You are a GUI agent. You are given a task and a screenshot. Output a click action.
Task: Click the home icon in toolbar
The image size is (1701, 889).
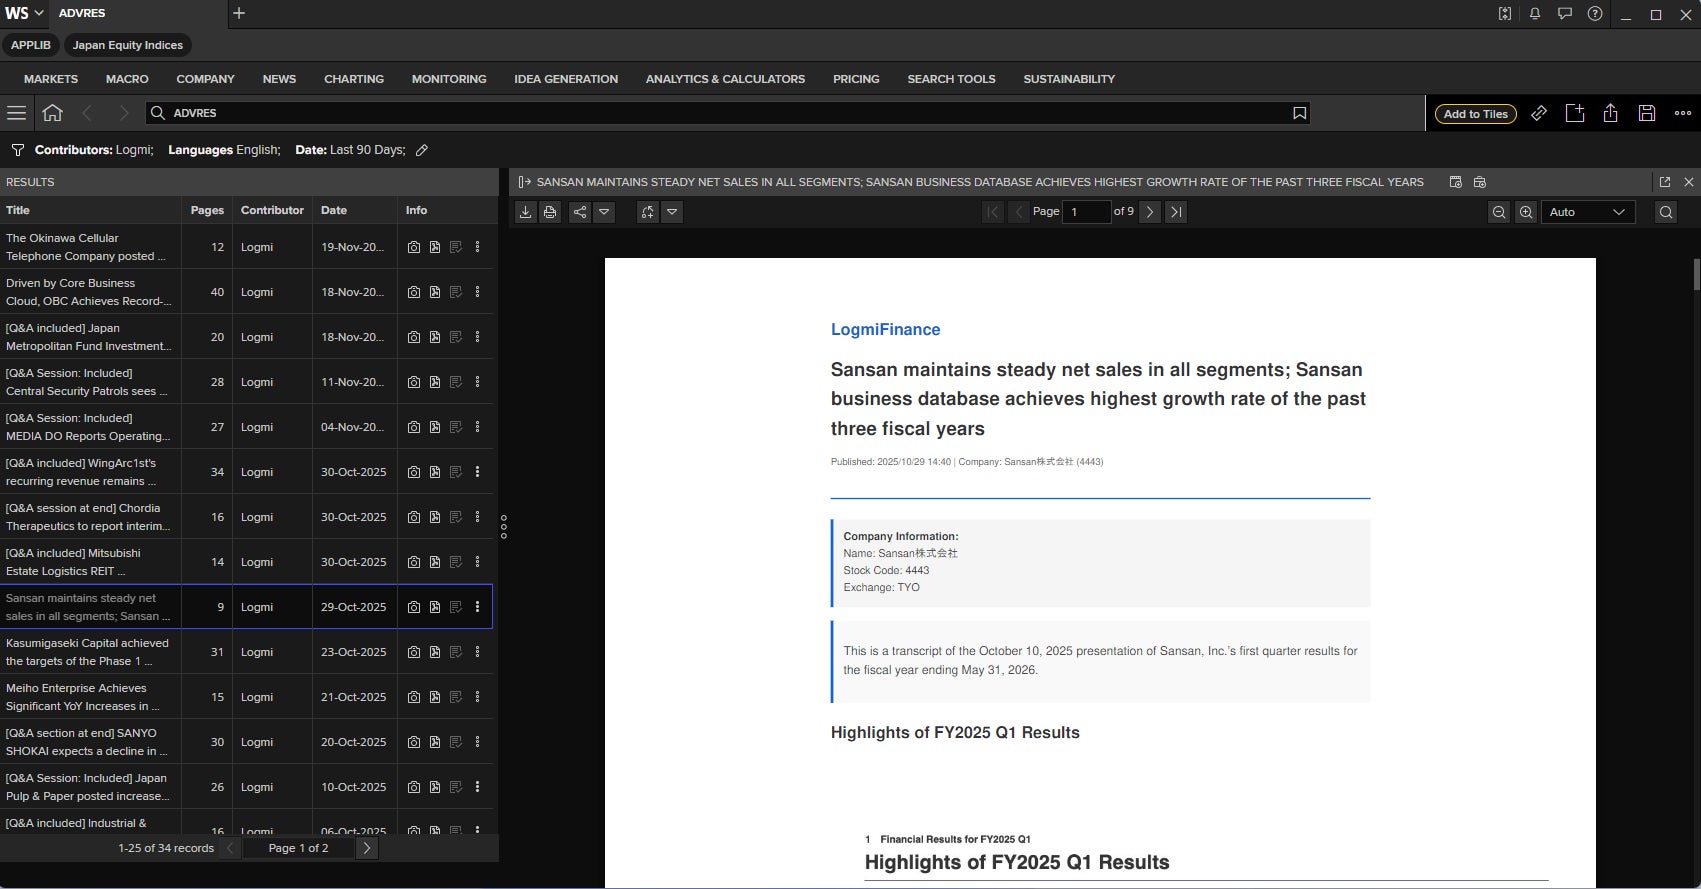[x=53, y=113]
